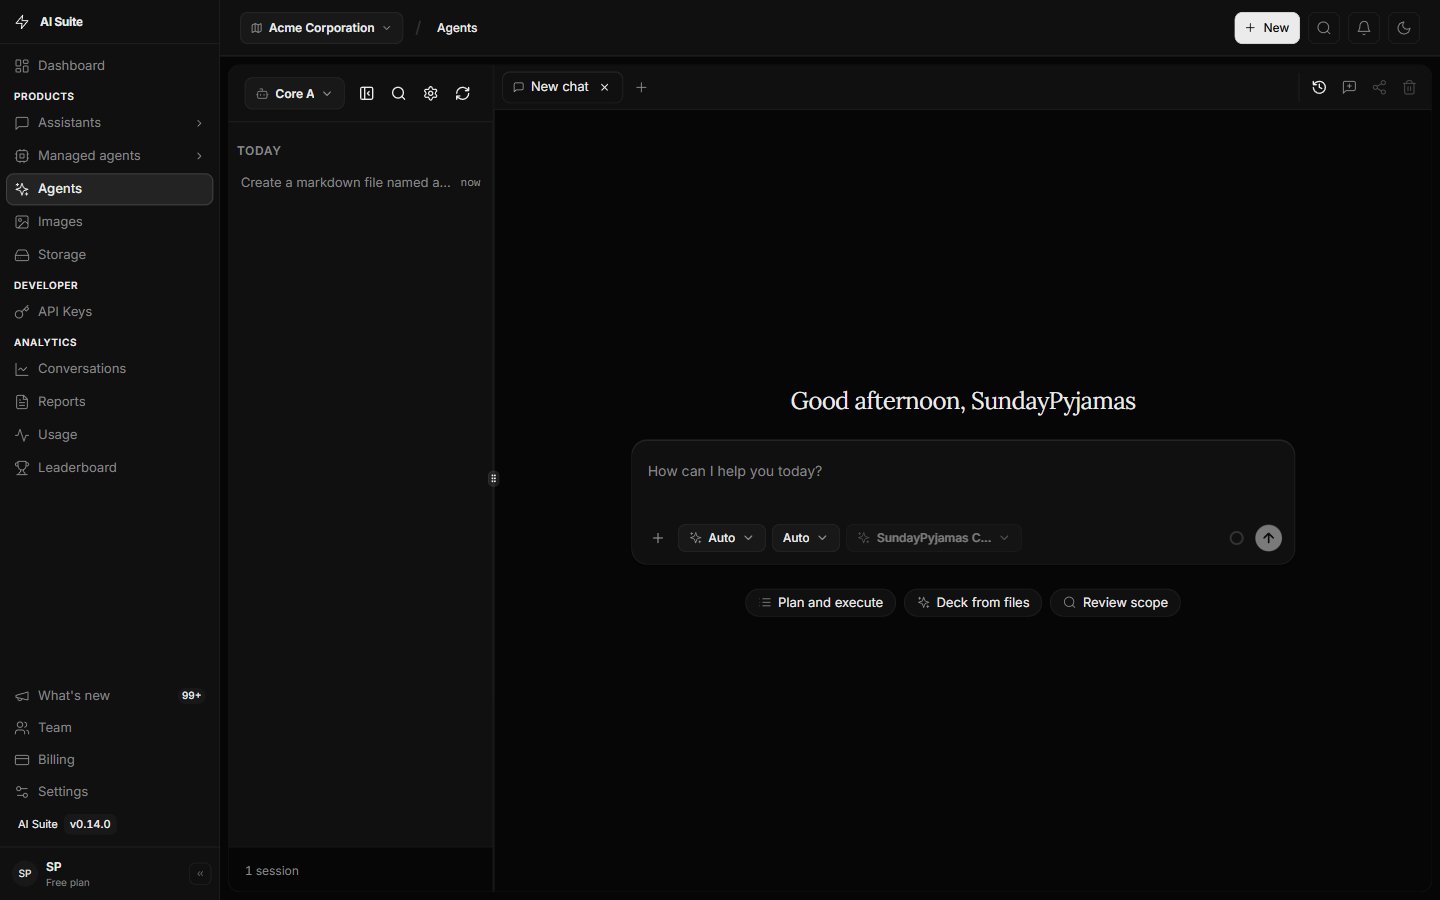Add attachment with the plus icon
This screenshot has width=1440, height=900.
pos(658,538)
